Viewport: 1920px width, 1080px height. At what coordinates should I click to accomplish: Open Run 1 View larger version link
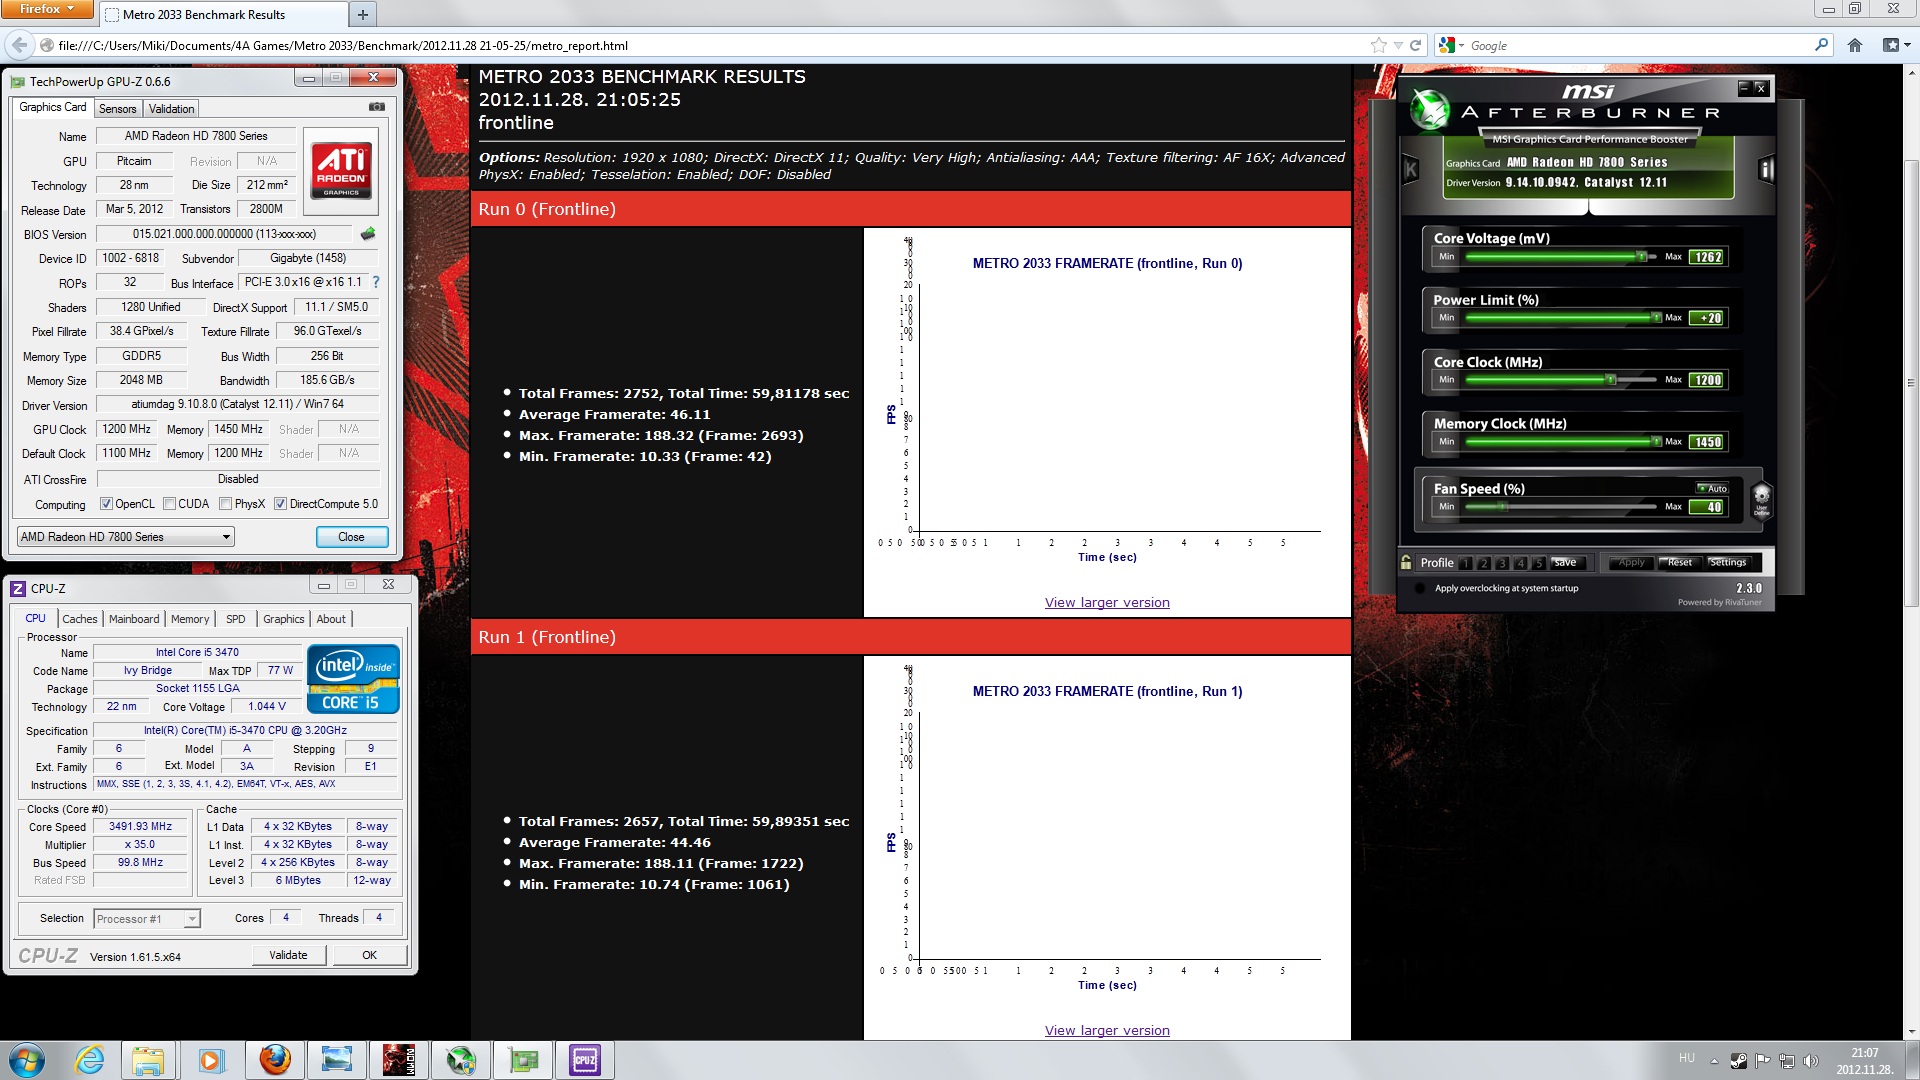(1107, 1031)
